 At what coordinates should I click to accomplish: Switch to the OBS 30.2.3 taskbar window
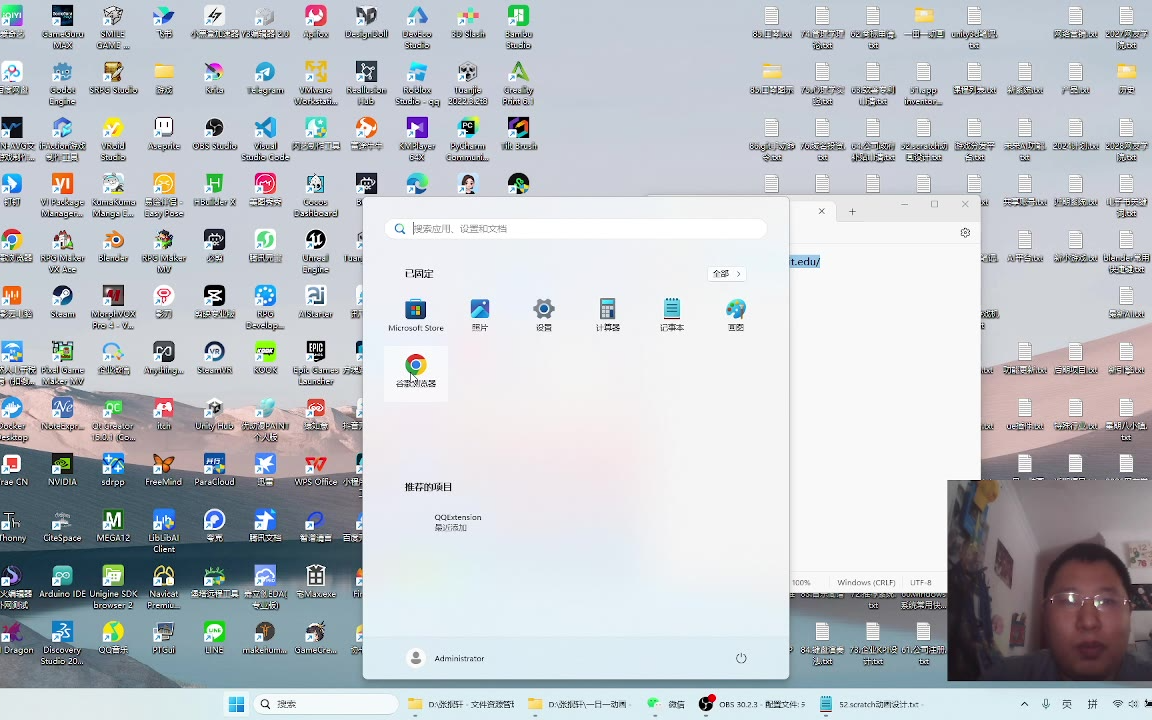[752, 704]
